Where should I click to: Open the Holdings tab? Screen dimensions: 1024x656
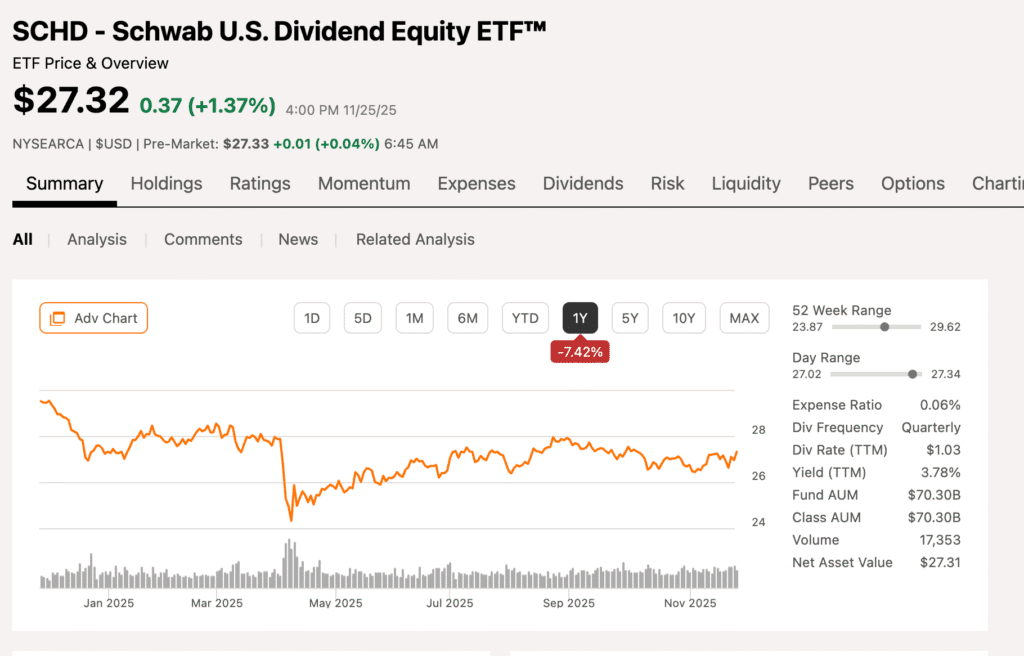click(x=166, y=183)
